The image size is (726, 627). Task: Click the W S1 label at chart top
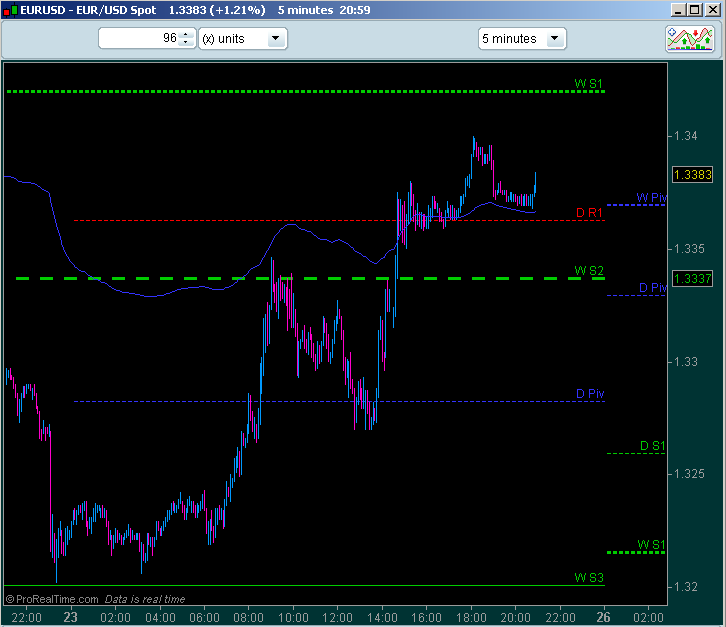(588, 84)
